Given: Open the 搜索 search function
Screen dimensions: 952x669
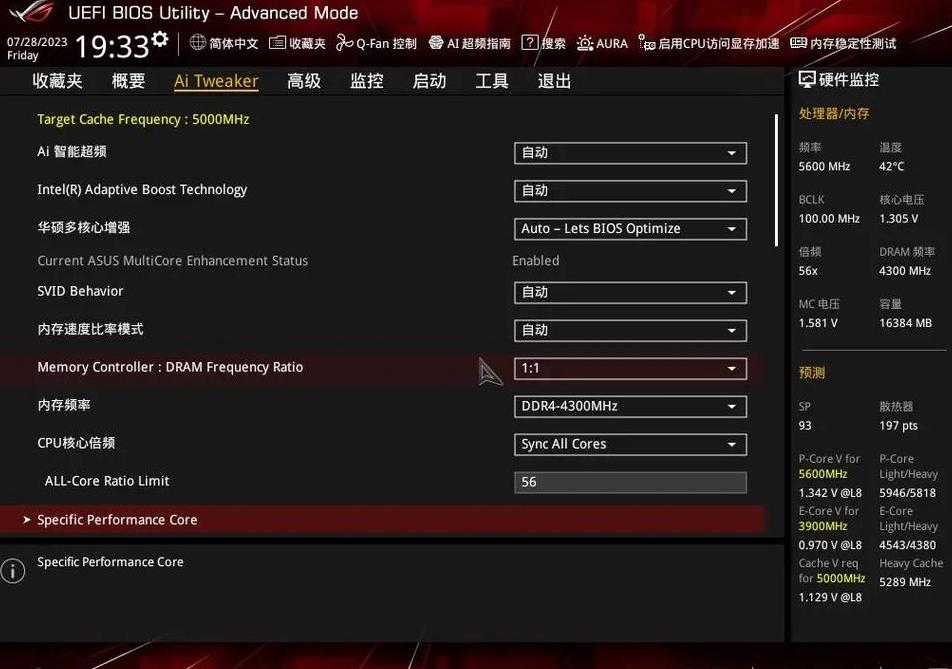Looking at the screenshot, I should point(544,43).
